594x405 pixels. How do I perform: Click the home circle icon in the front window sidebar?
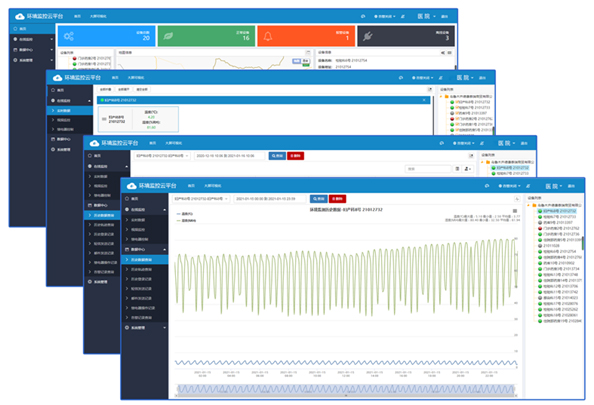pos(127,199)
